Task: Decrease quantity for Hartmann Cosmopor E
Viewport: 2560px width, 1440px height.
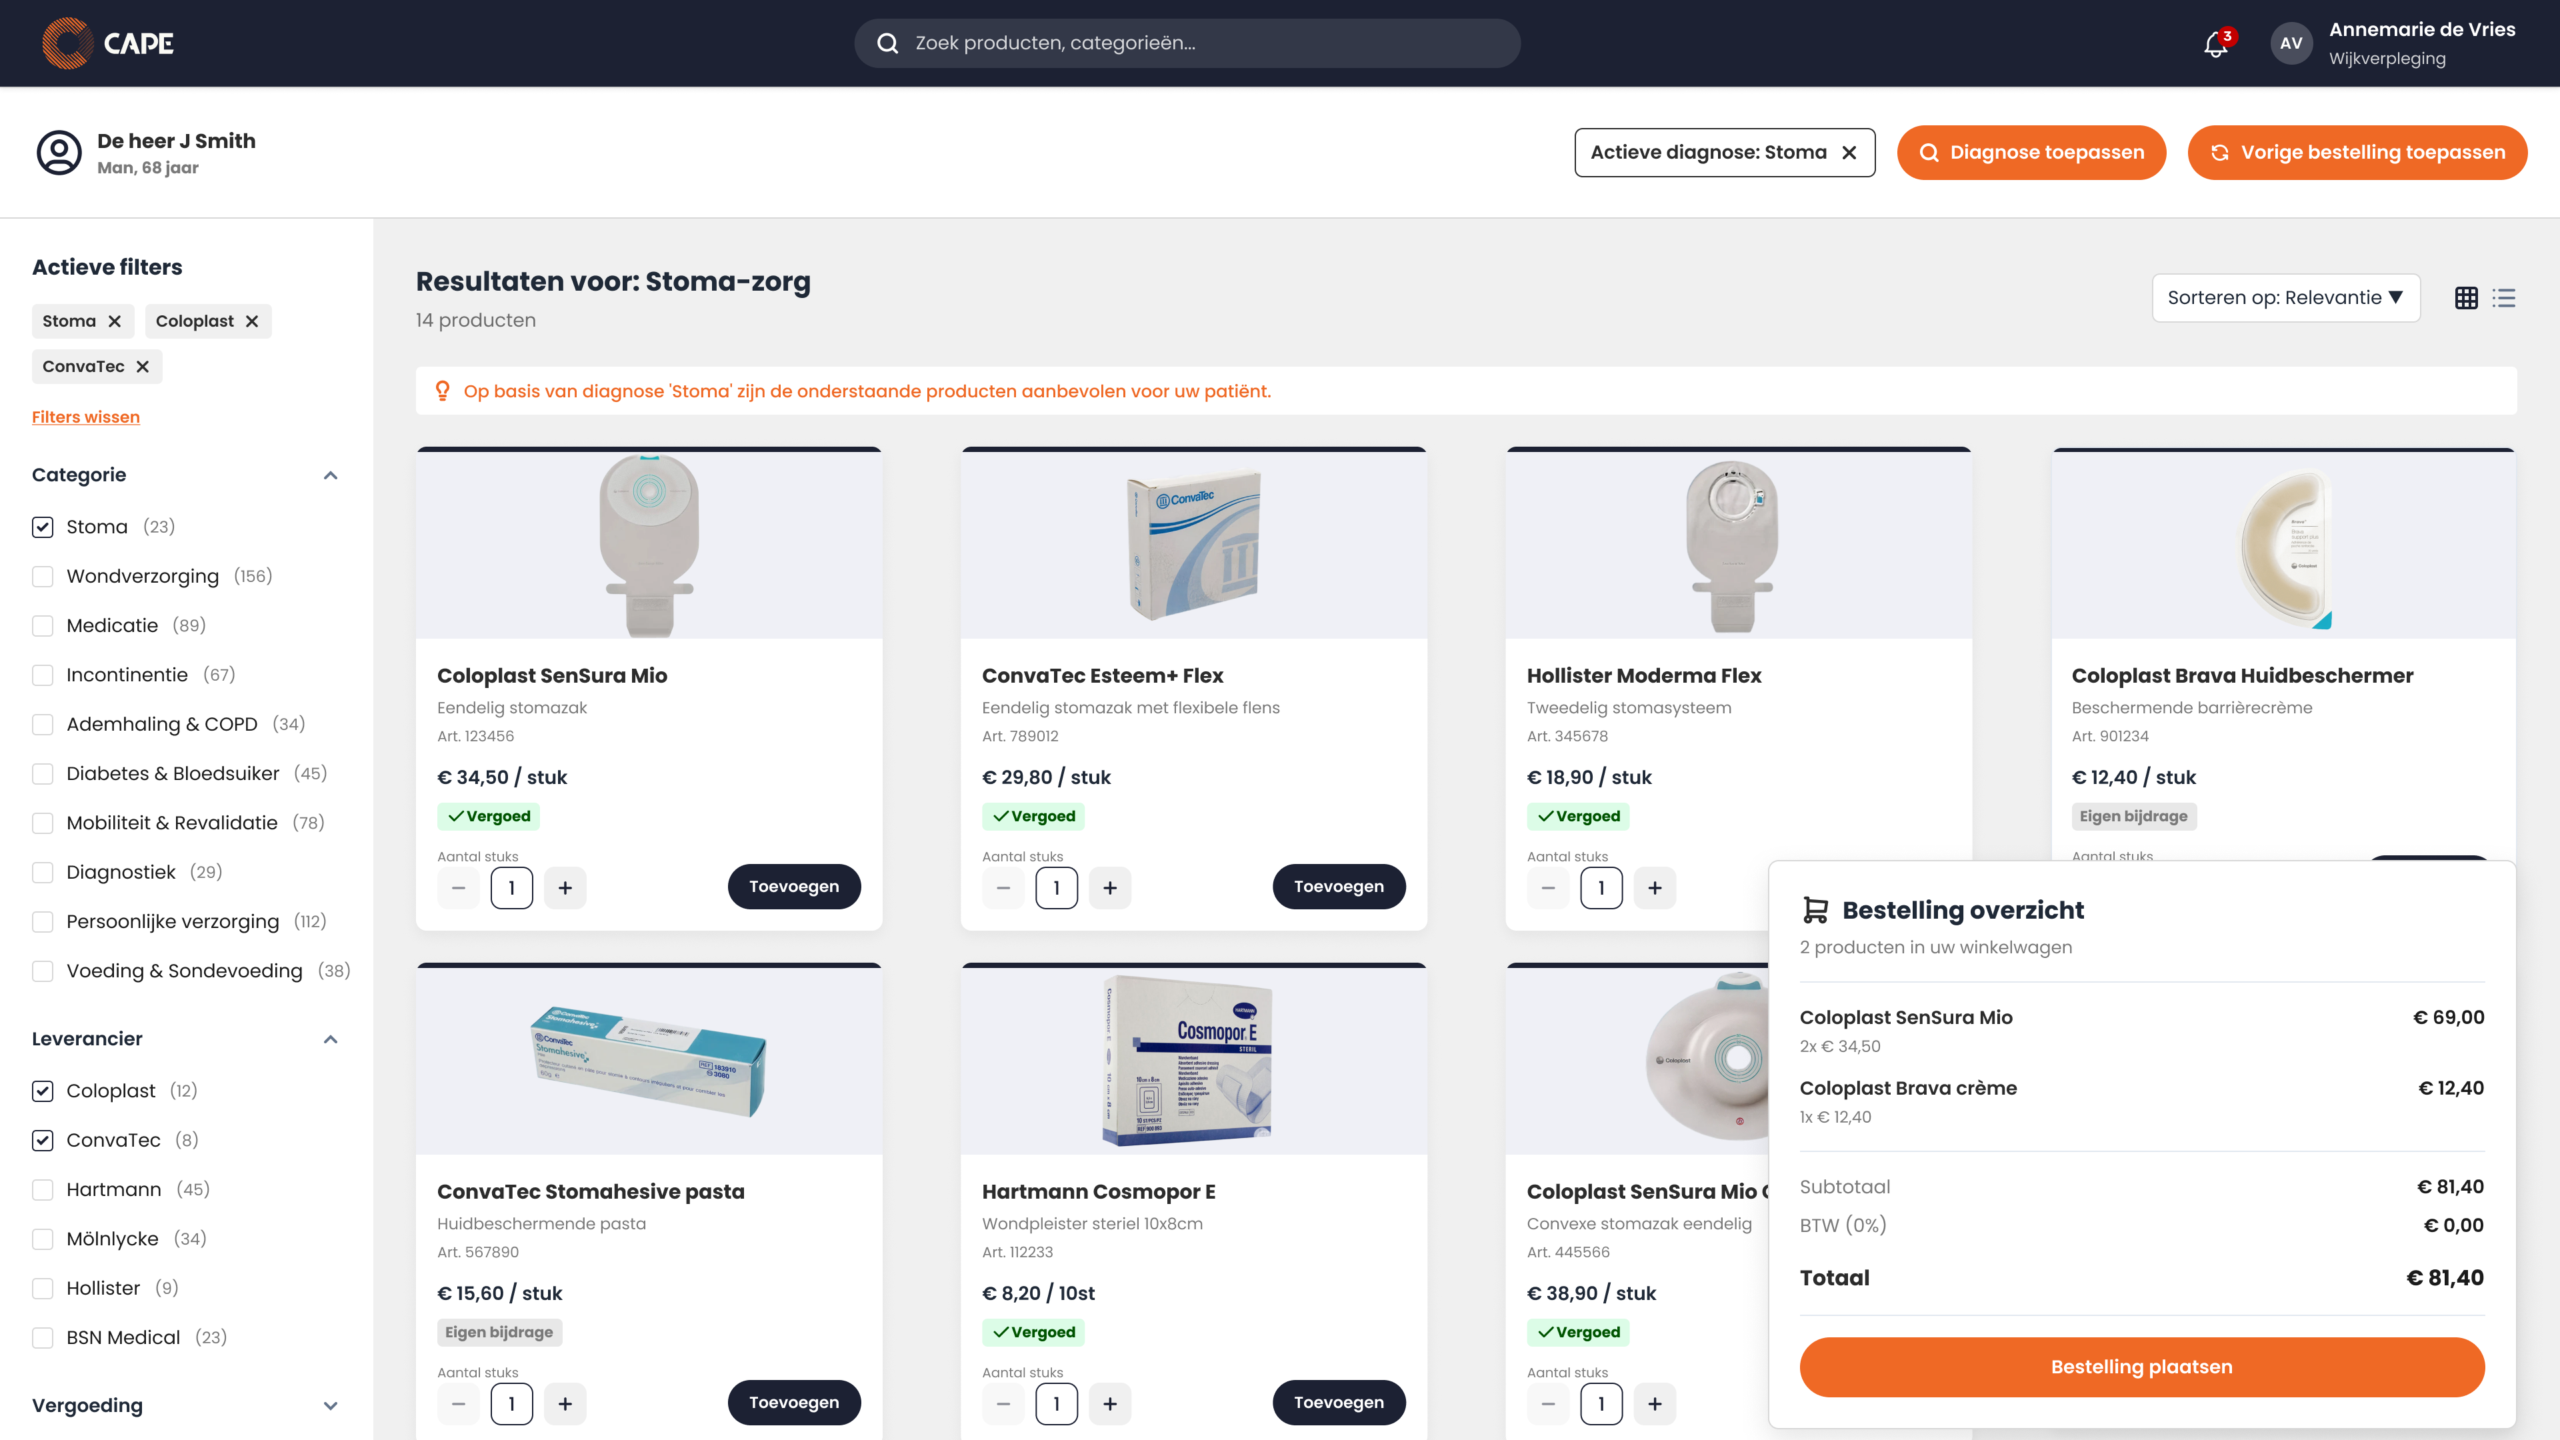Action: 1003,1404
